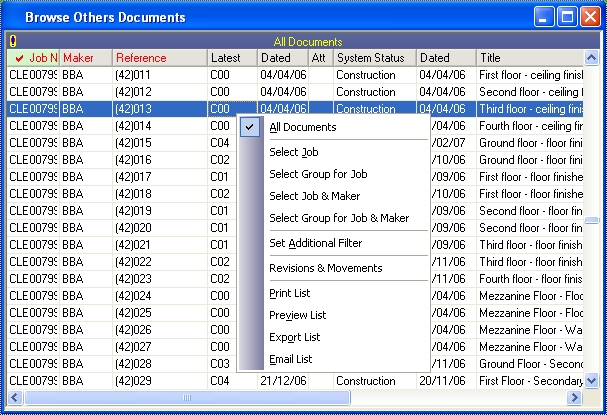The image size is (607, 415).
Task: Sort by Maker column header
Action: tap(86, 58)
